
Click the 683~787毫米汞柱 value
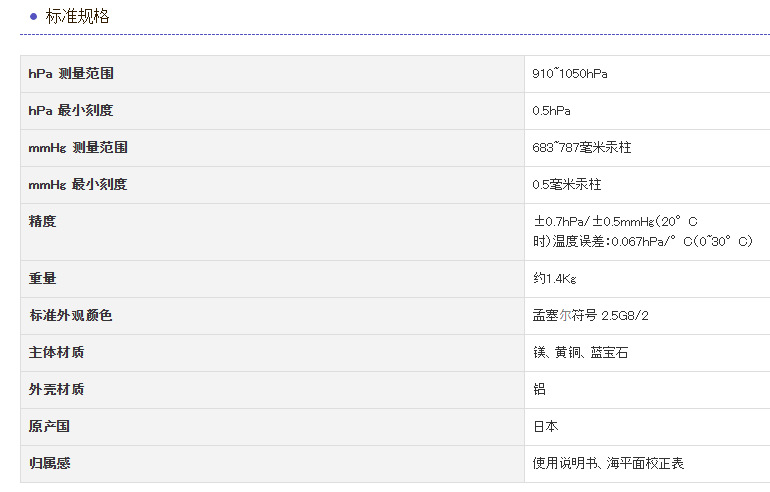pyautogui.click(x=582, y=148)
